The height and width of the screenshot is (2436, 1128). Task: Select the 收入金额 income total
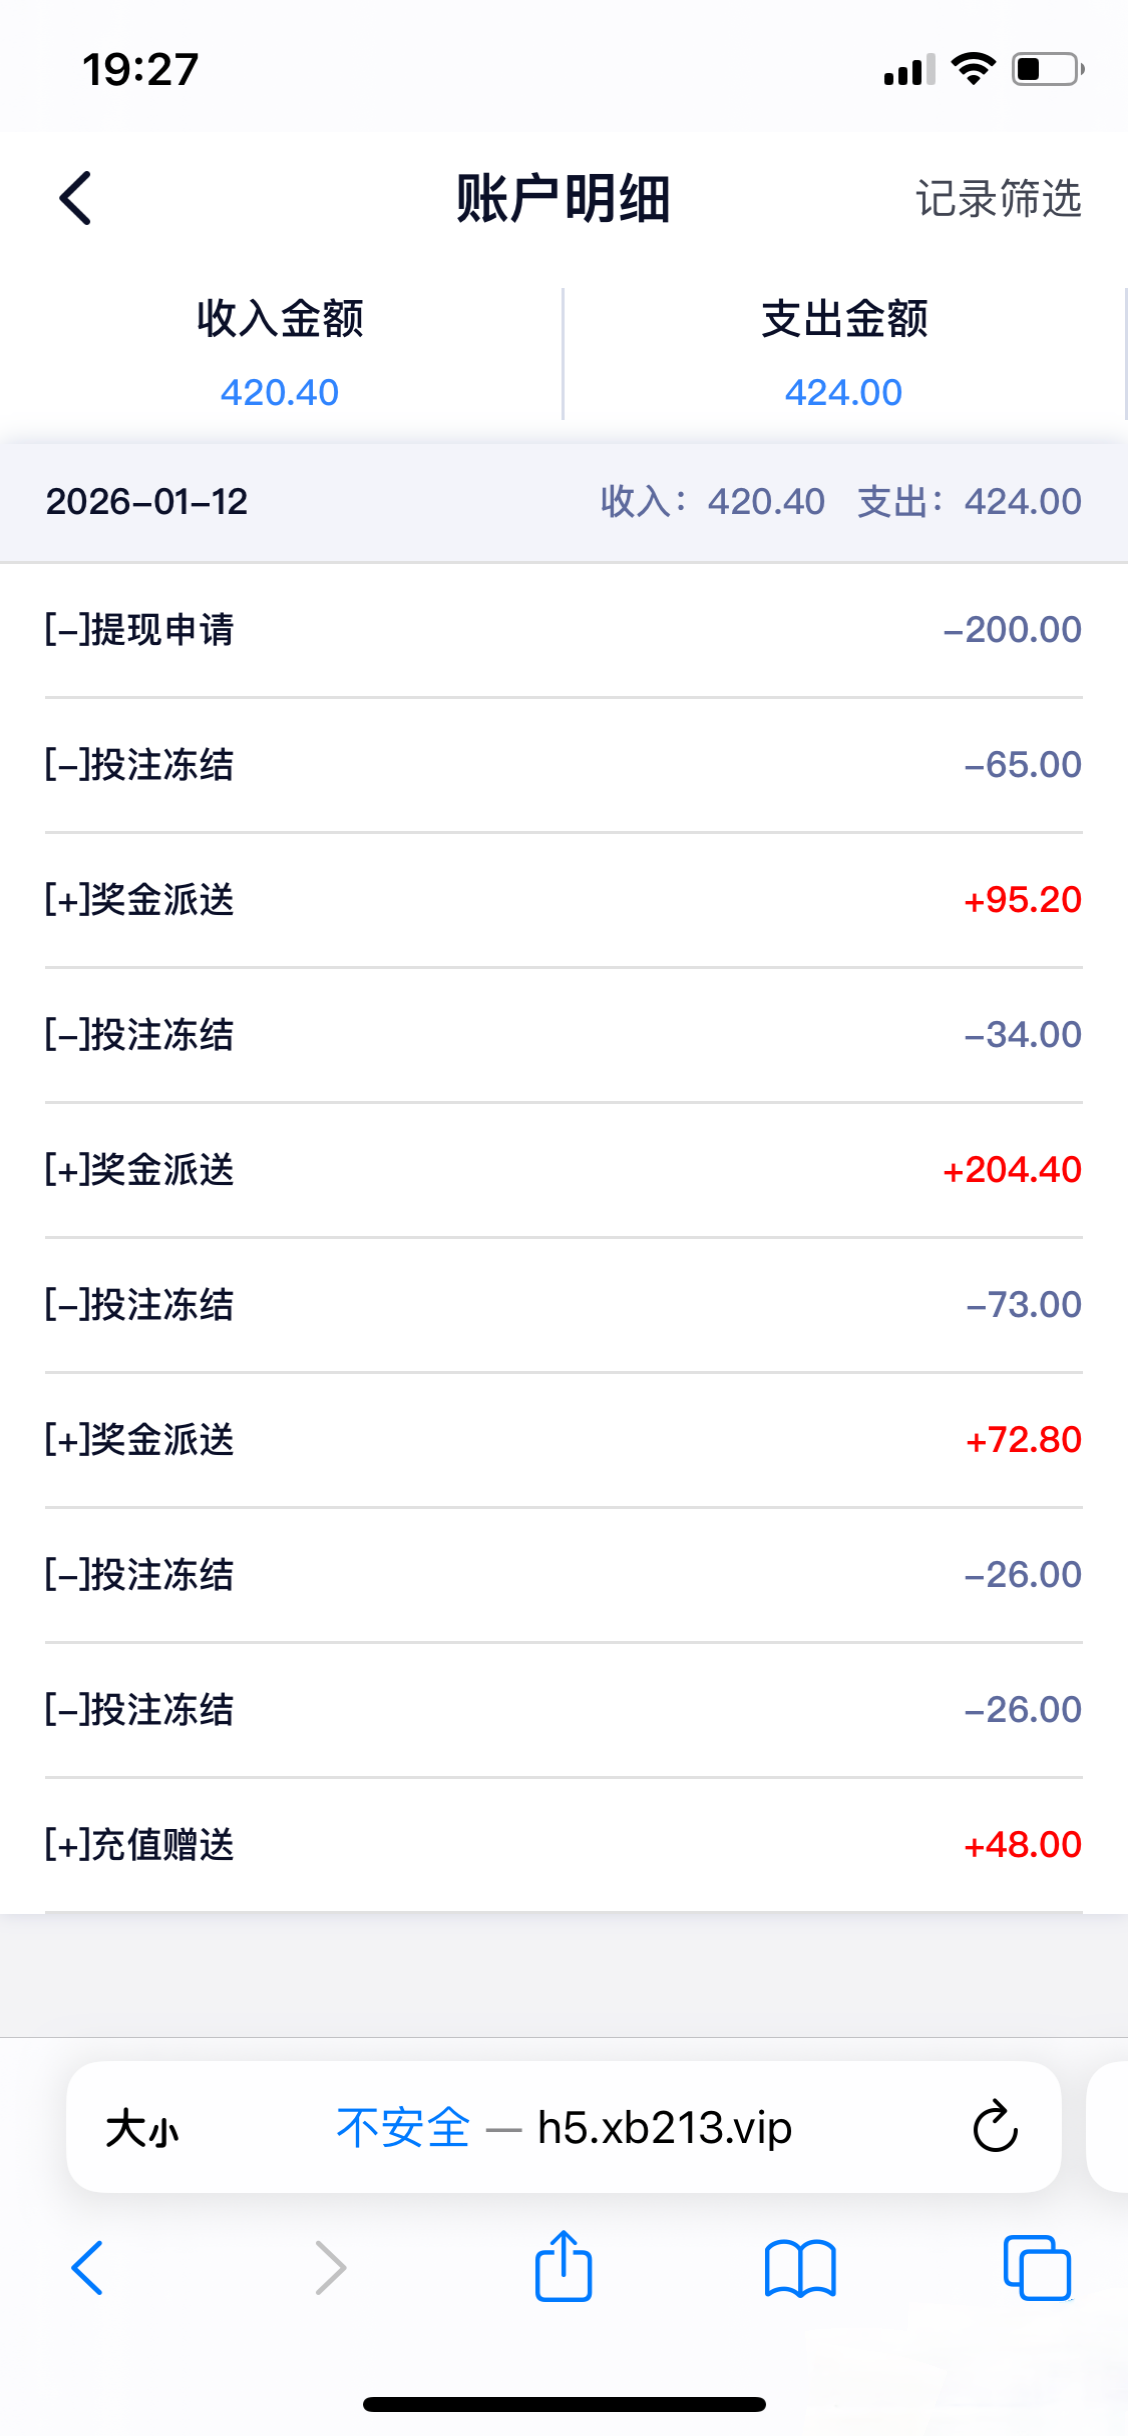280,354
